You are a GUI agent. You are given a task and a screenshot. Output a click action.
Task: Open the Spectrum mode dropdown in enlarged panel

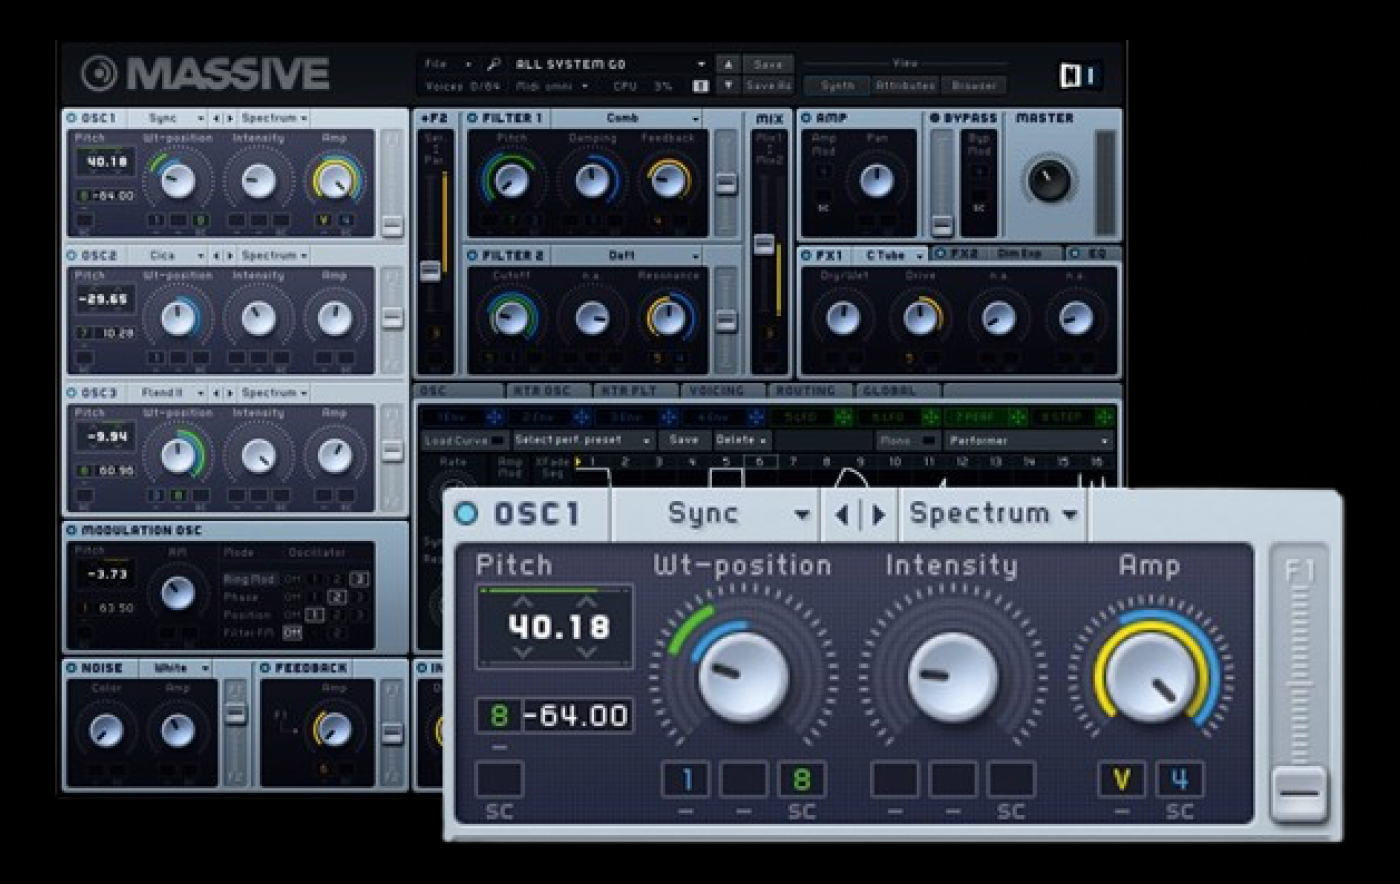click(994, 515)
